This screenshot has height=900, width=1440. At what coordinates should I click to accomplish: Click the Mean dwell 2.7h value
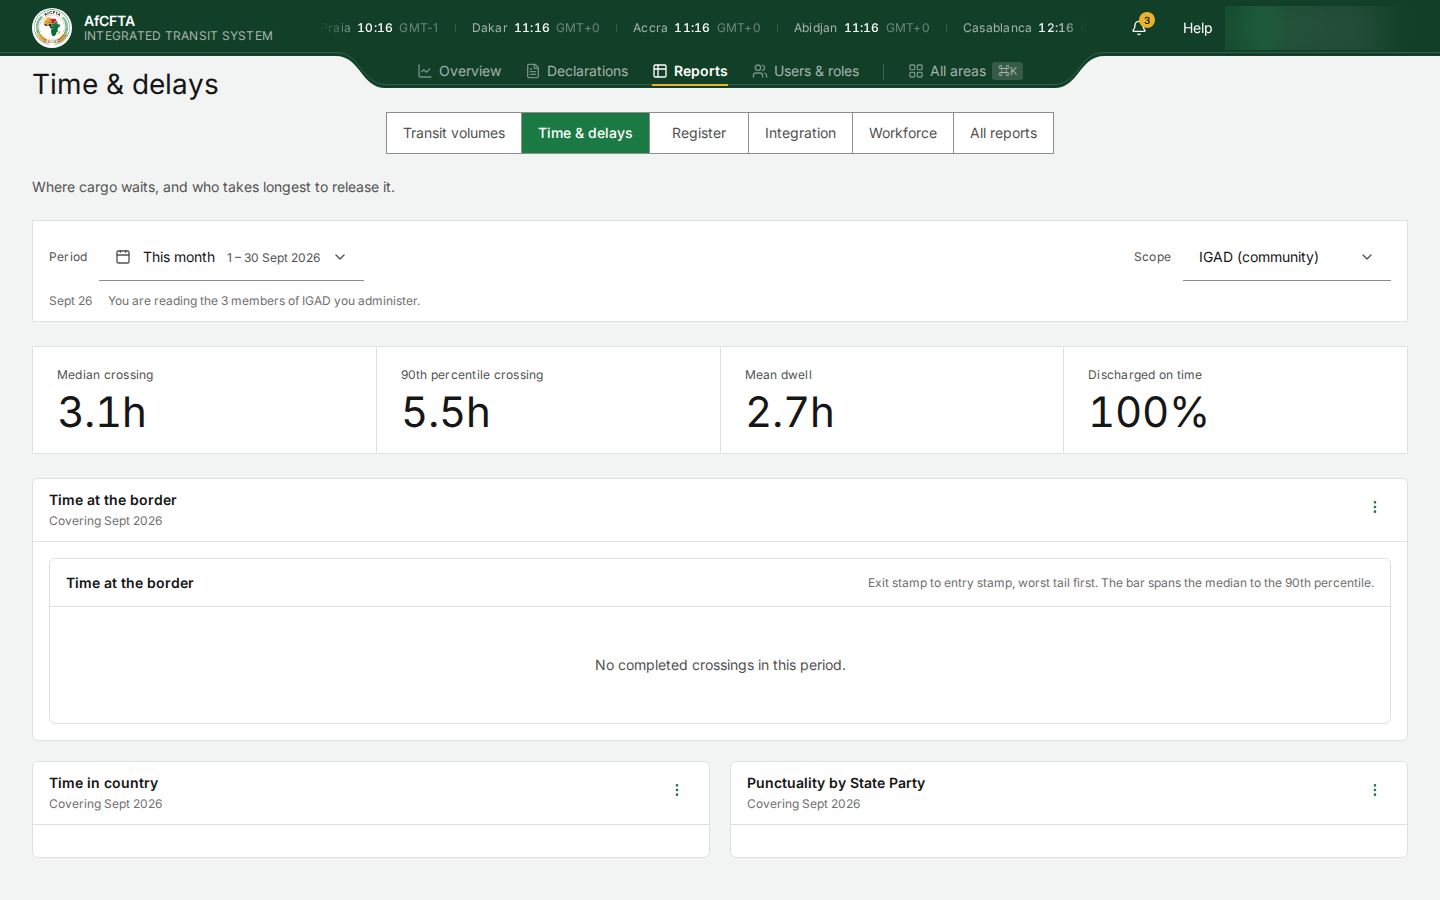pyautogui.click(x=790, y=412)
